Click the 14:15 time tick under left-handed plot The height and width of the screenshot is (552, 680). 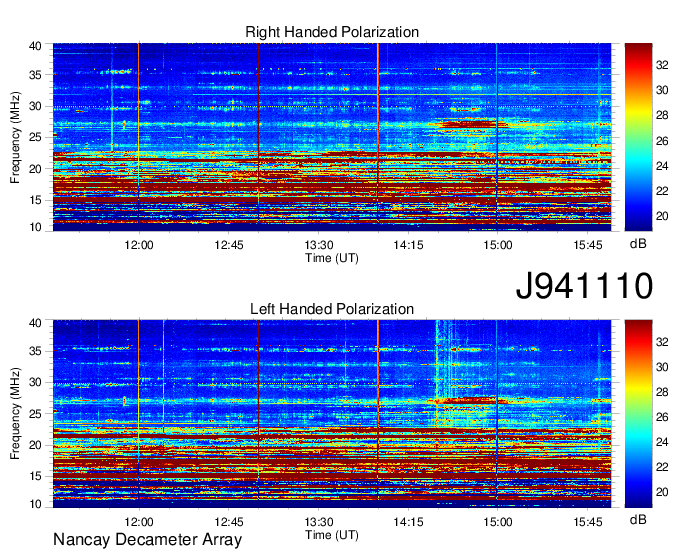(x=408, y=522)
